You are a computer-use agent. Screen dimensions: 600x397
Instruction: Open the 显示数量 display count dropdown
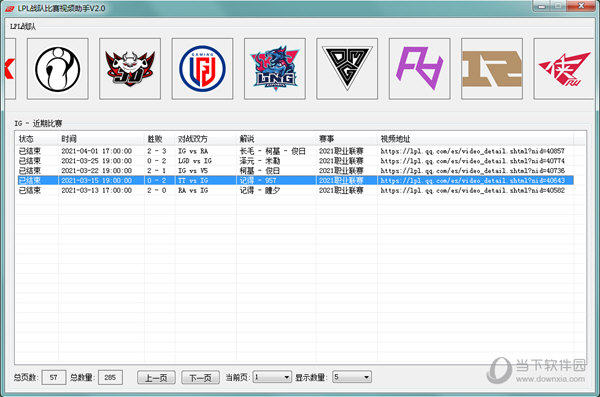click(352, 377)
